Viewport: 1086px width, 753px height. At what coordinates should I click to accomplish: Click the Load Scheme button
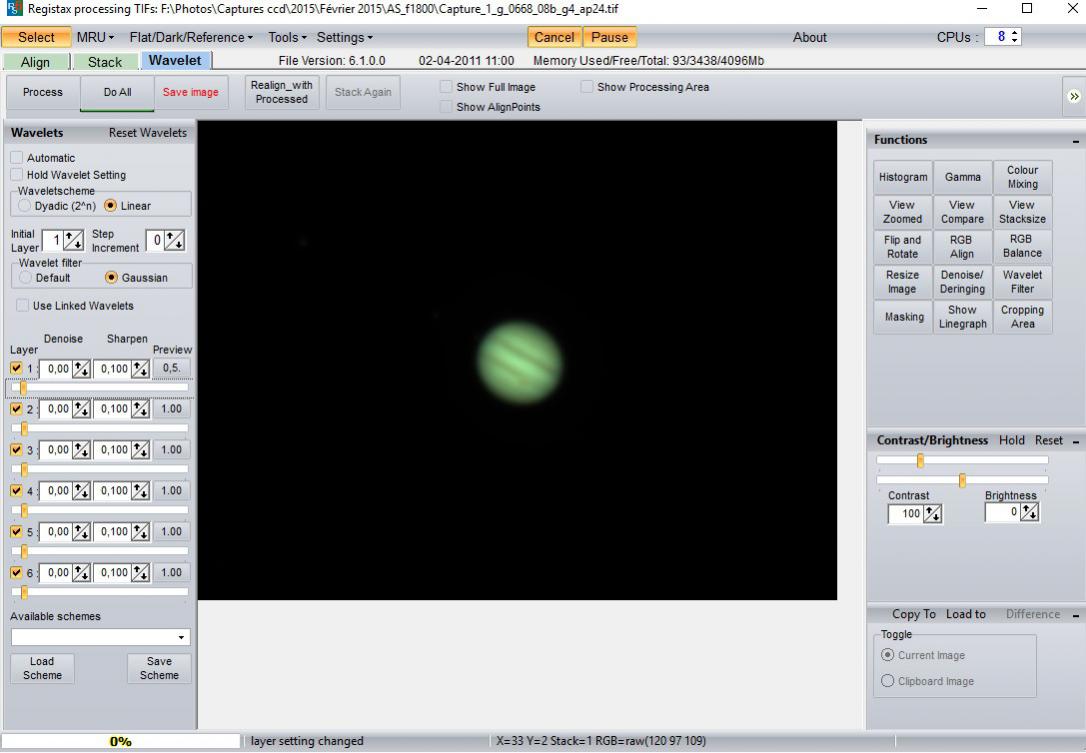pyautogui.click(x=42, y=668)
